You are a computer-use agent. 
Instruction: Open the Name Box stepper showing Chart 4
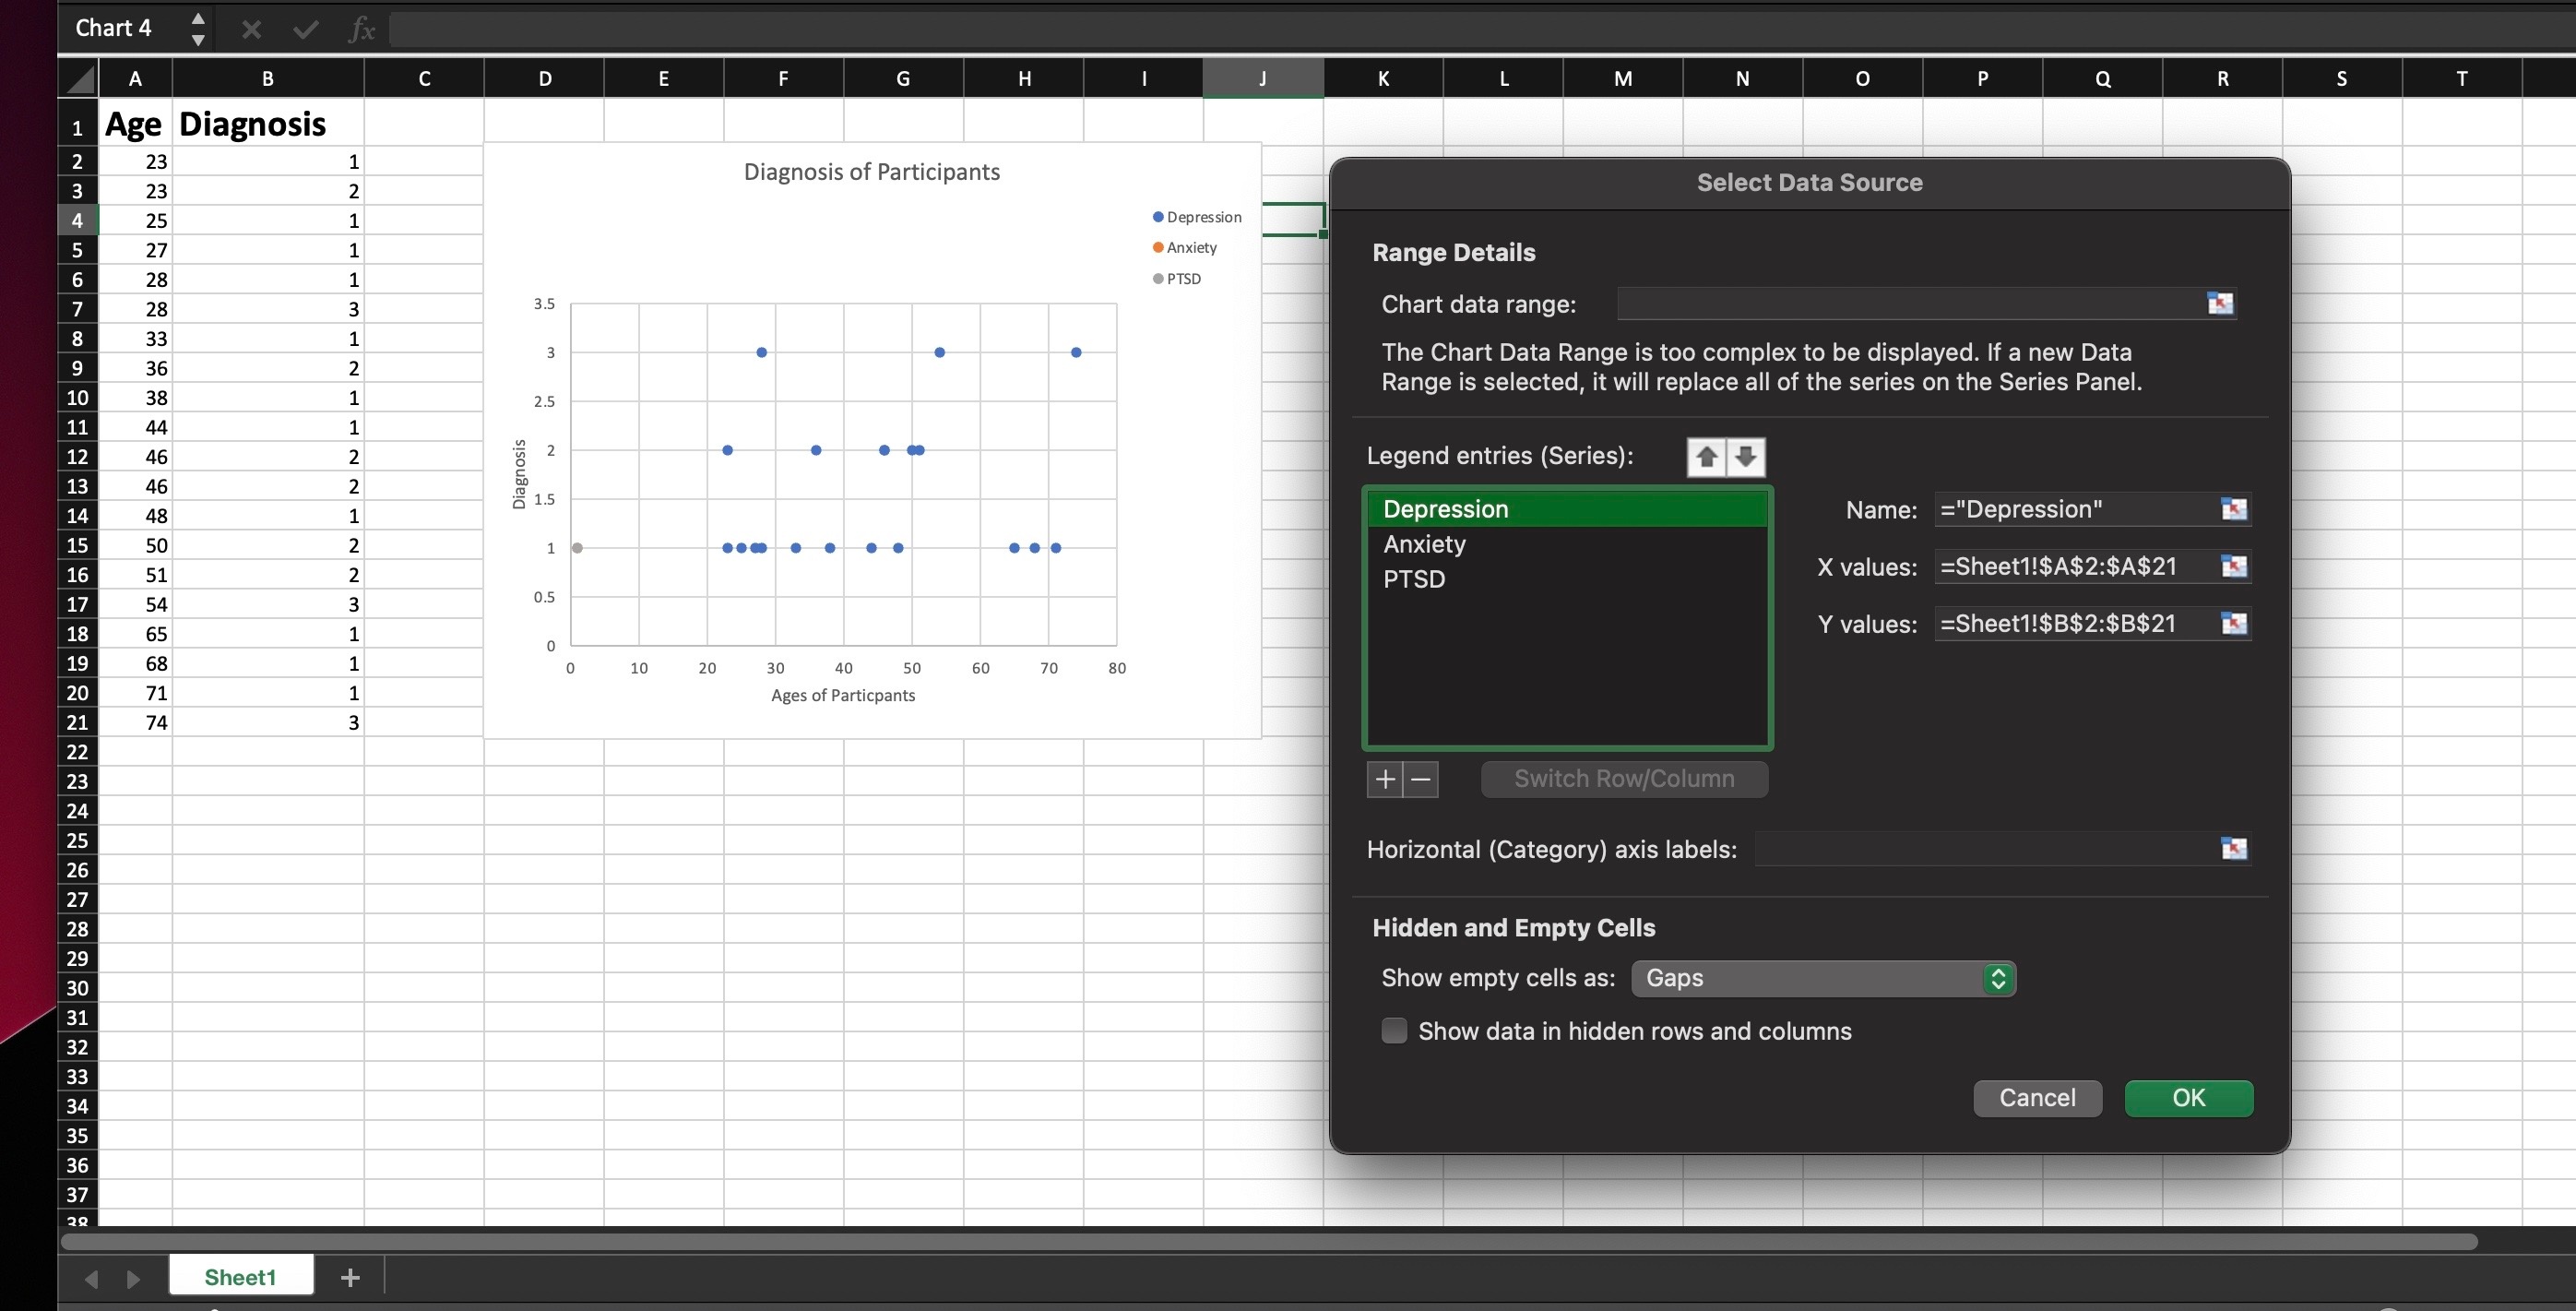click(198, 29)
